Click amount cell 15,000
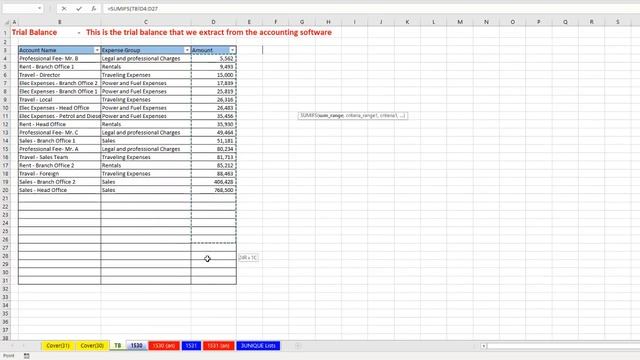The height and width of the screenshot is (360, 640). tap(213, 75)
